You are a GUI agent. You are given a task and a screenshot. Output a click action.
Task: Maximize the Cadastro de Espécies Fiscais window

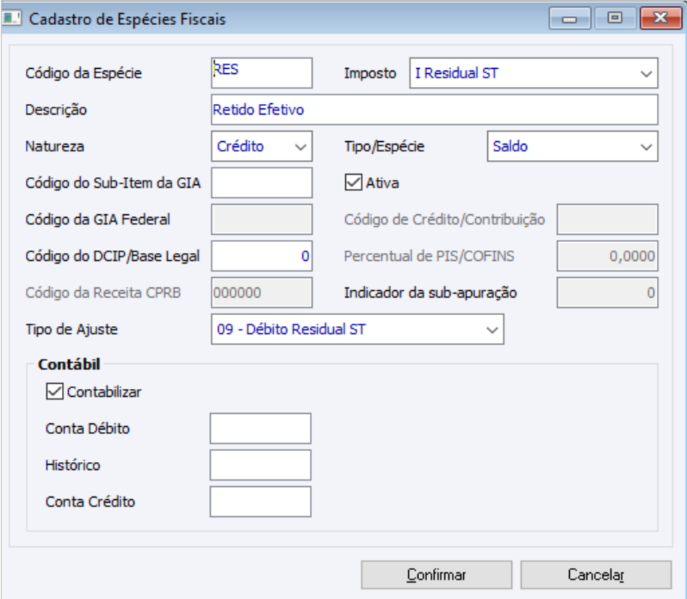click(615, 18)
